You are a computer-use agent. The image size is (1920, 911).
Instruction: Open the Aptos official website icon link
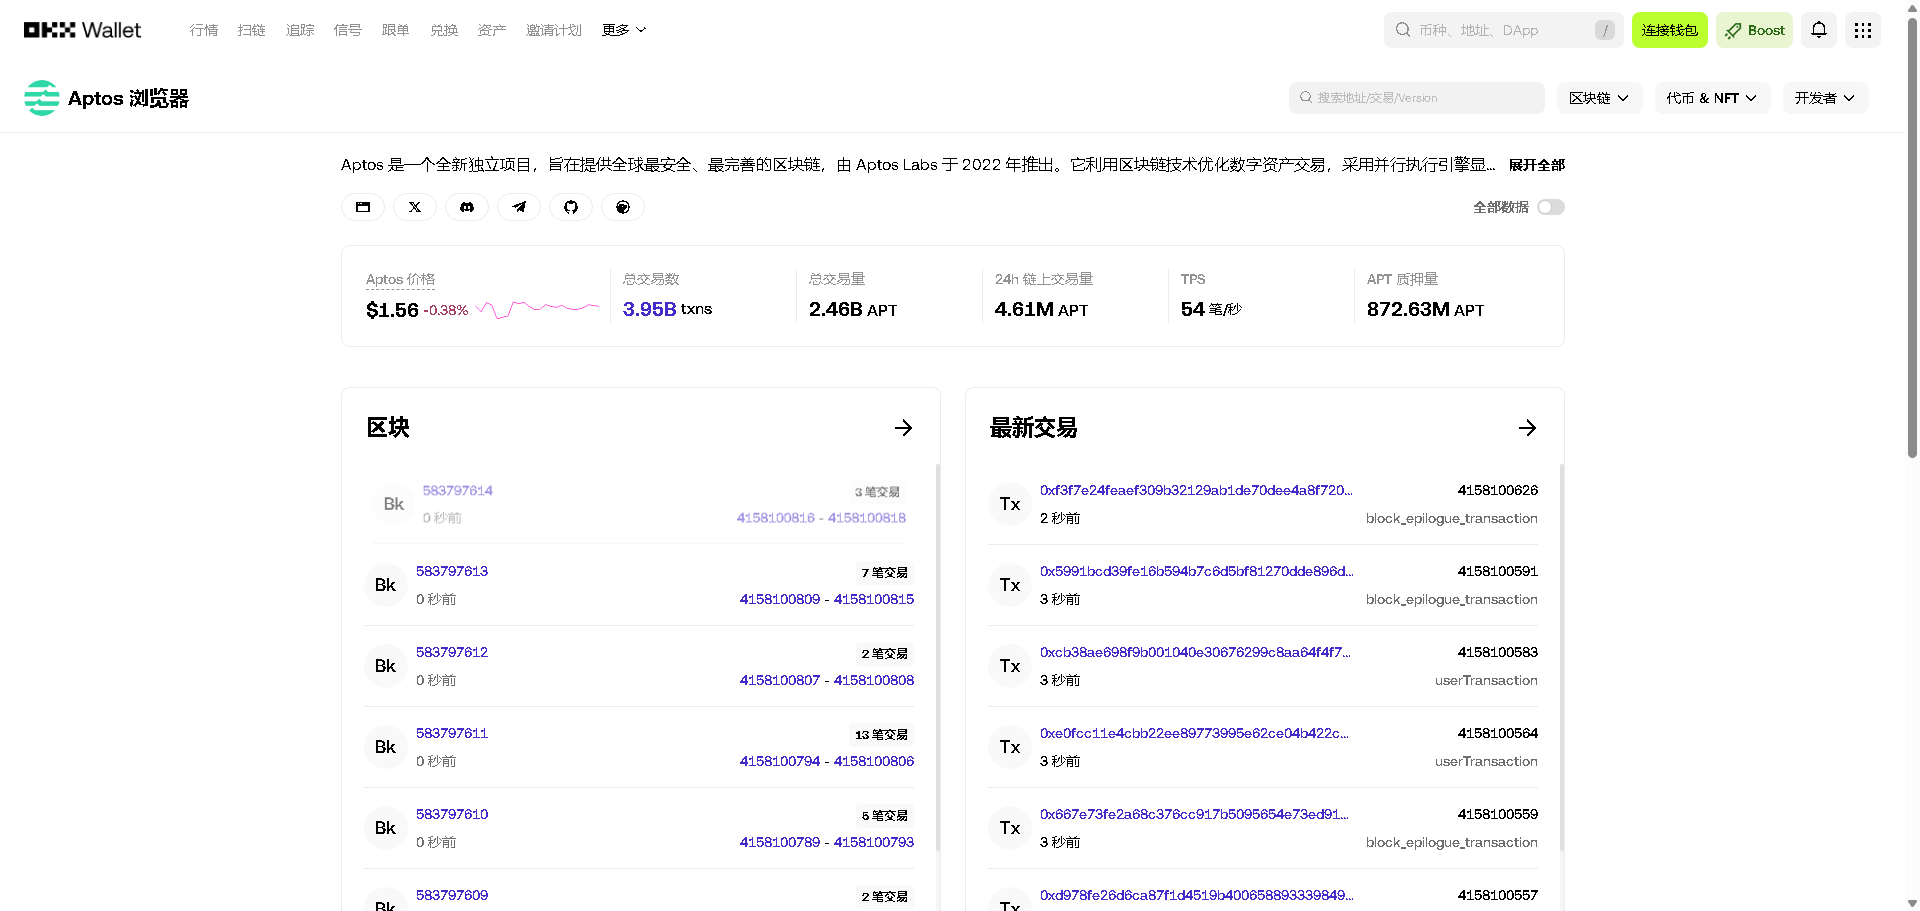(x=363, y=207)
